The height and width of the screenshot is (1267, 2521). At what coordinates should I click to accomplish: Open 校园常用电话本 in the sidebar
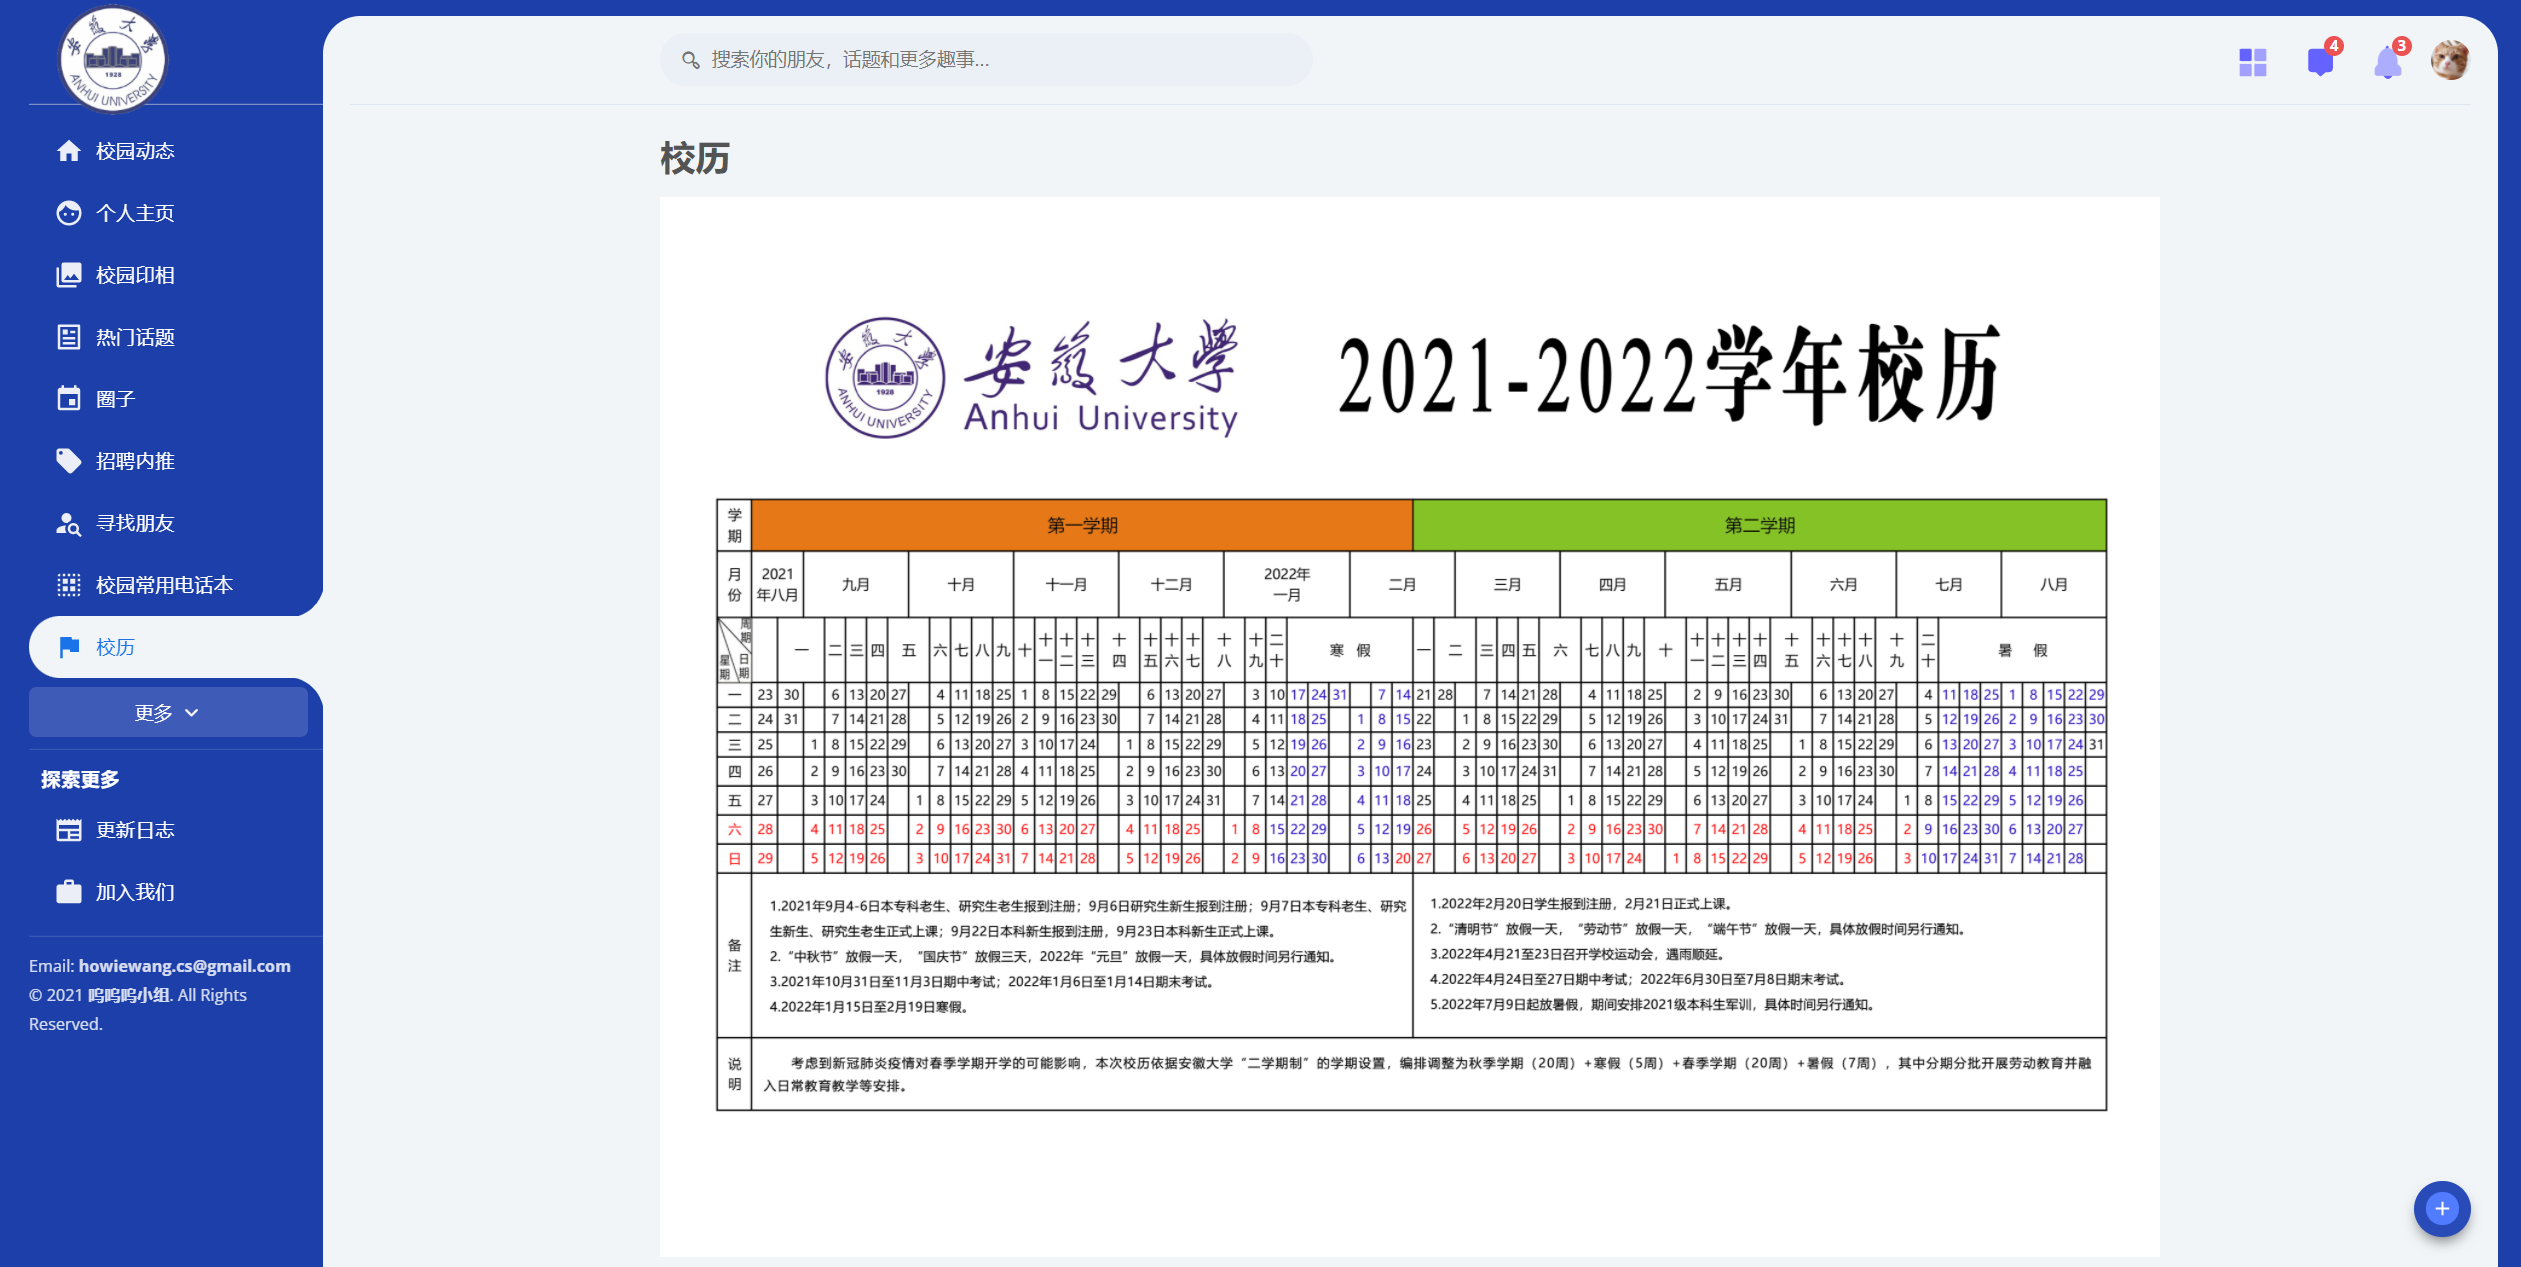(x=164, y=585)
